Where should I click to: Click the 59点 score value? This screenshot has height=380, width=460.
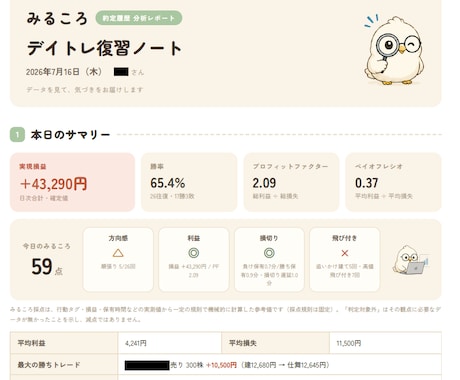click(47, 267)
